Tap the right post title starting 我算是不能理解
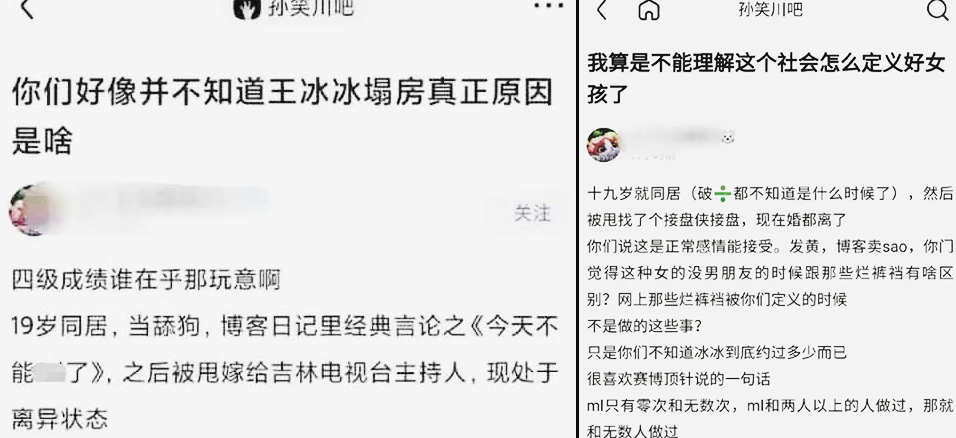Image resolution: width=956 pixels, height=438 pixels. click(766, 79)
